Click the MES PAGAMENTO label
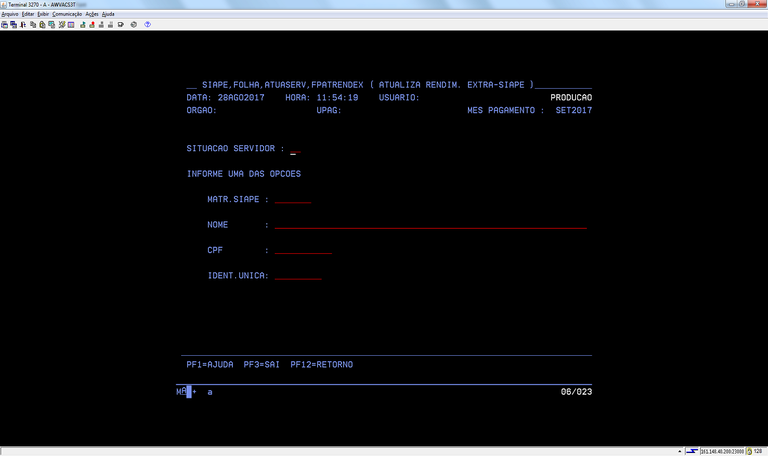This screenshot has height=456, width=768. tap(505, 110)
